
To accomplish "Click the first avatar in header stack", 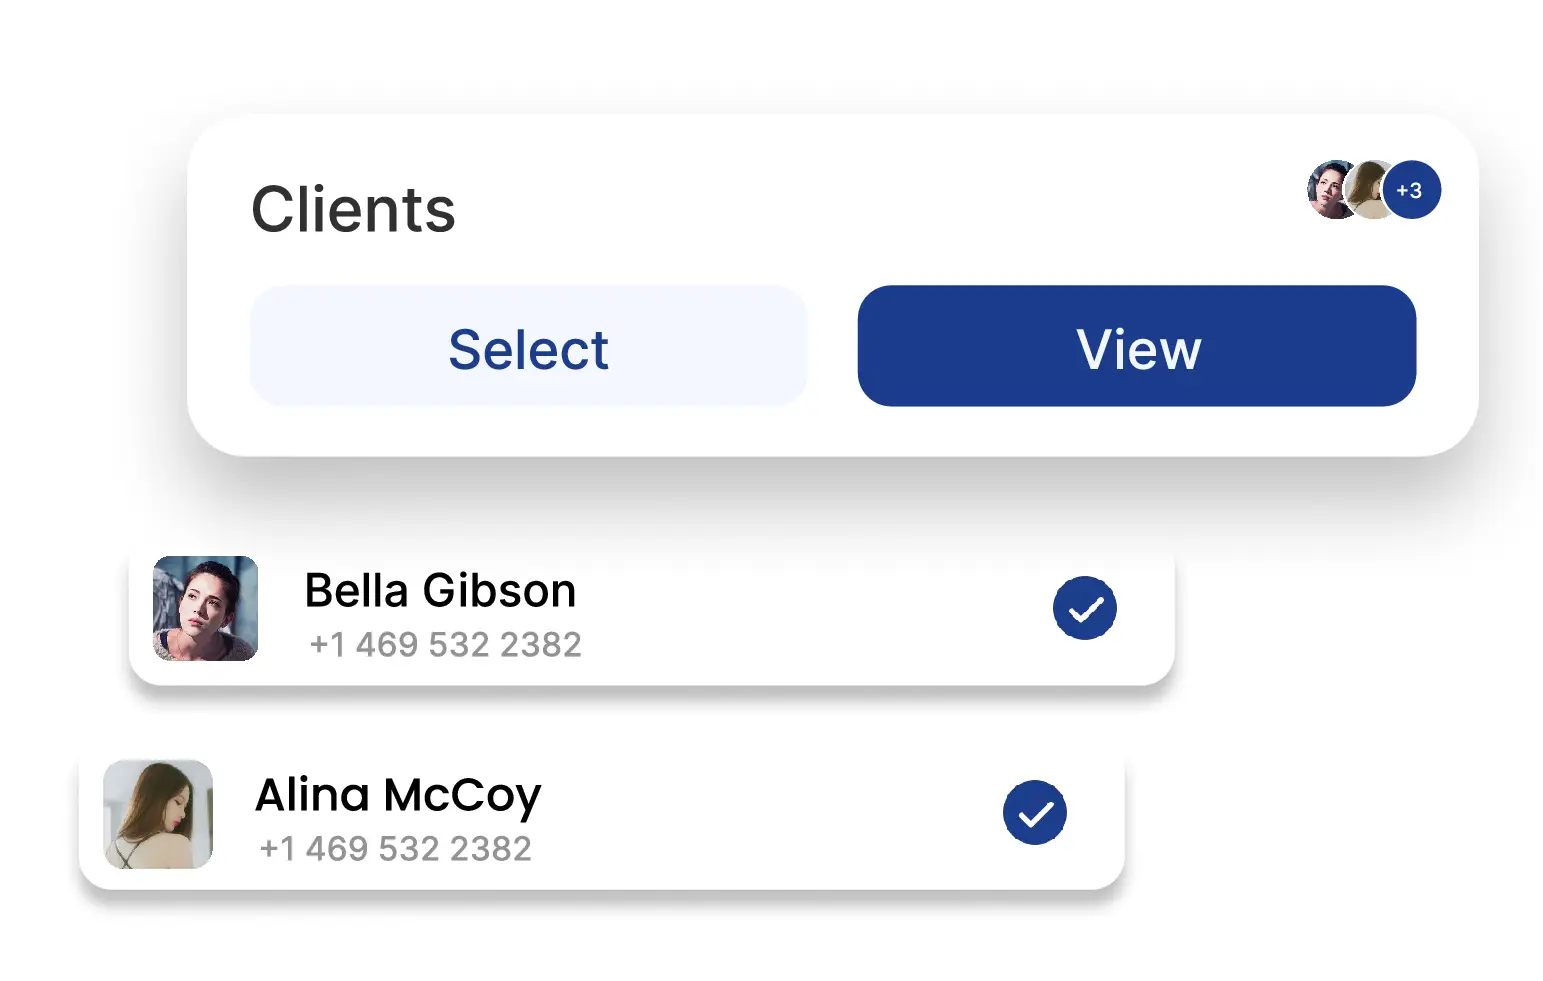I will (x=1328, y=189).
